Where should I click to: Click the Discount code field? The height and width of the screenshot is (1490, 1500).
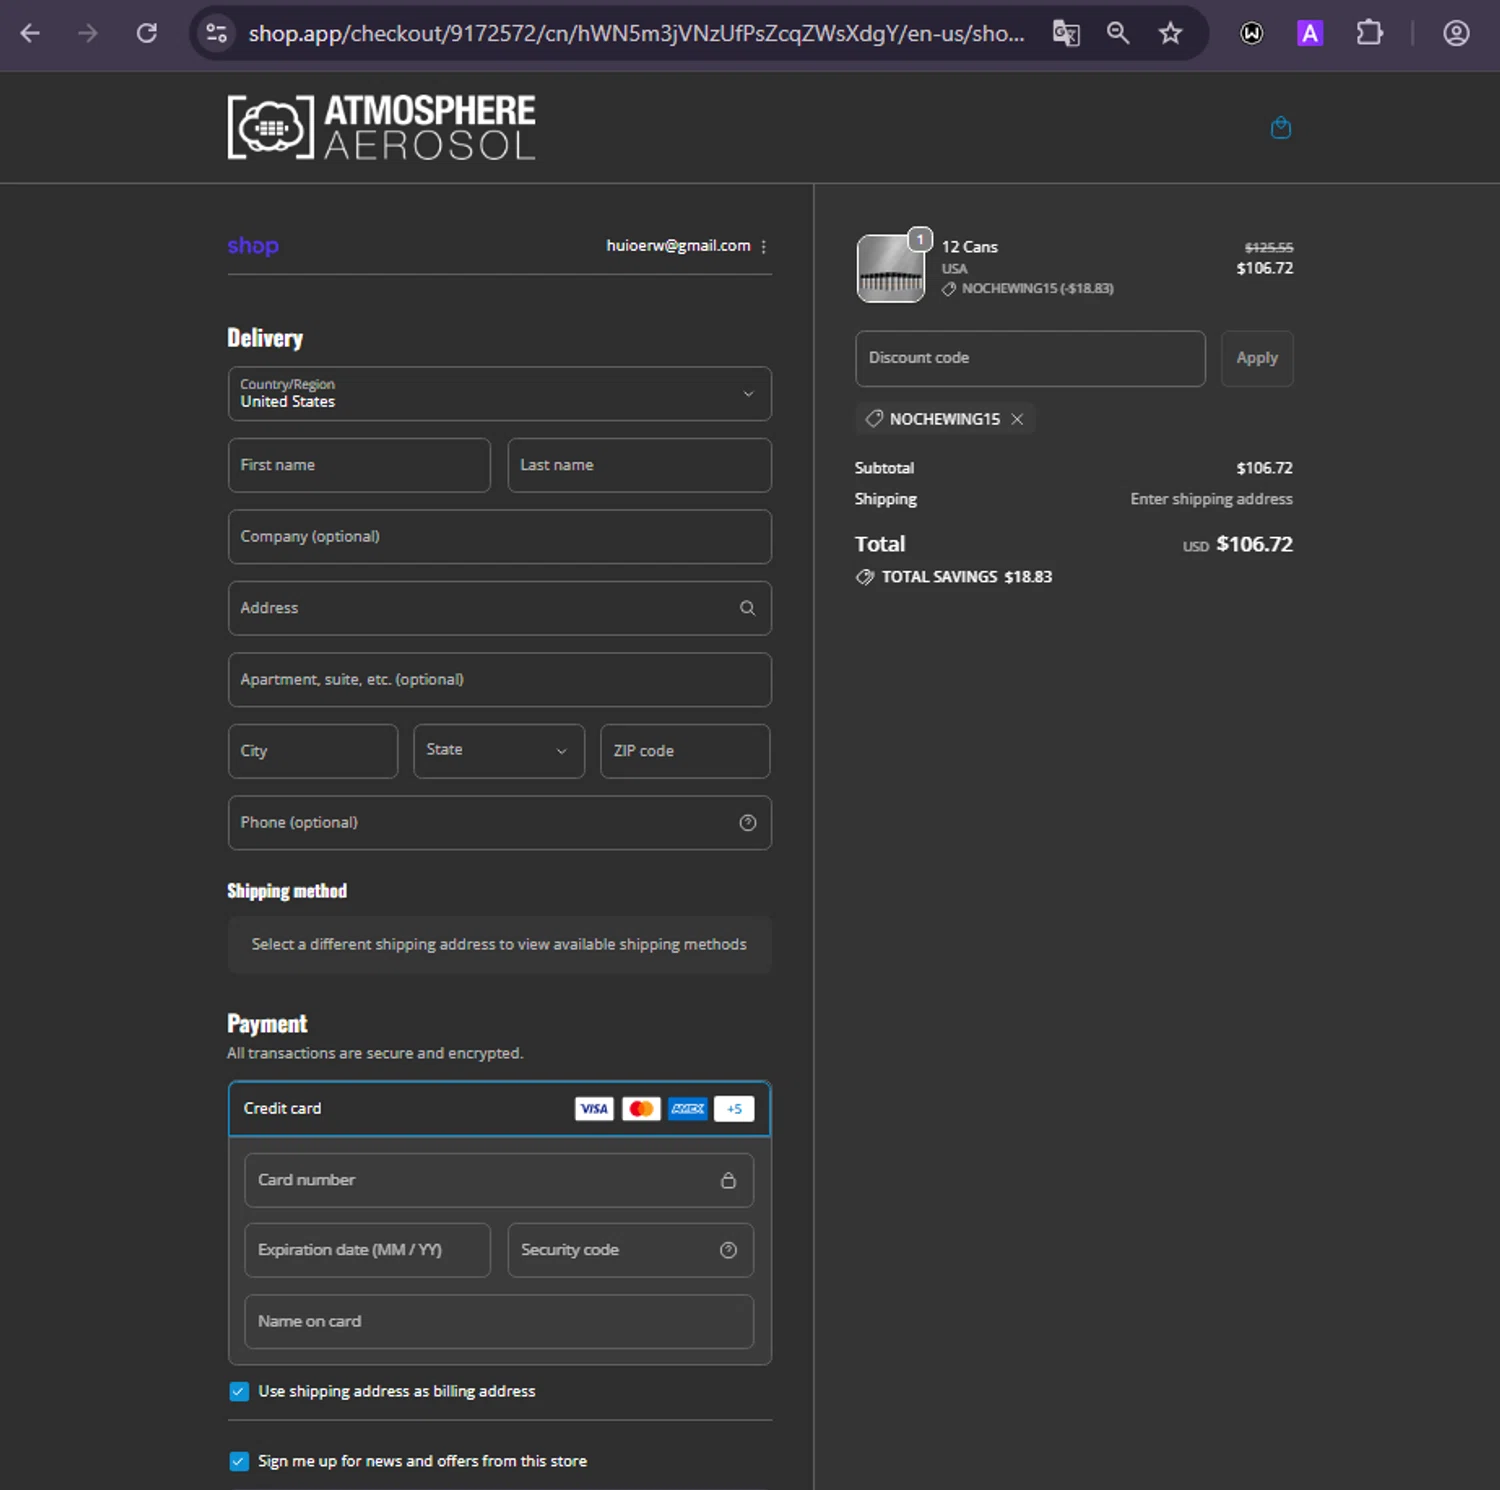tap(1030, 358)
